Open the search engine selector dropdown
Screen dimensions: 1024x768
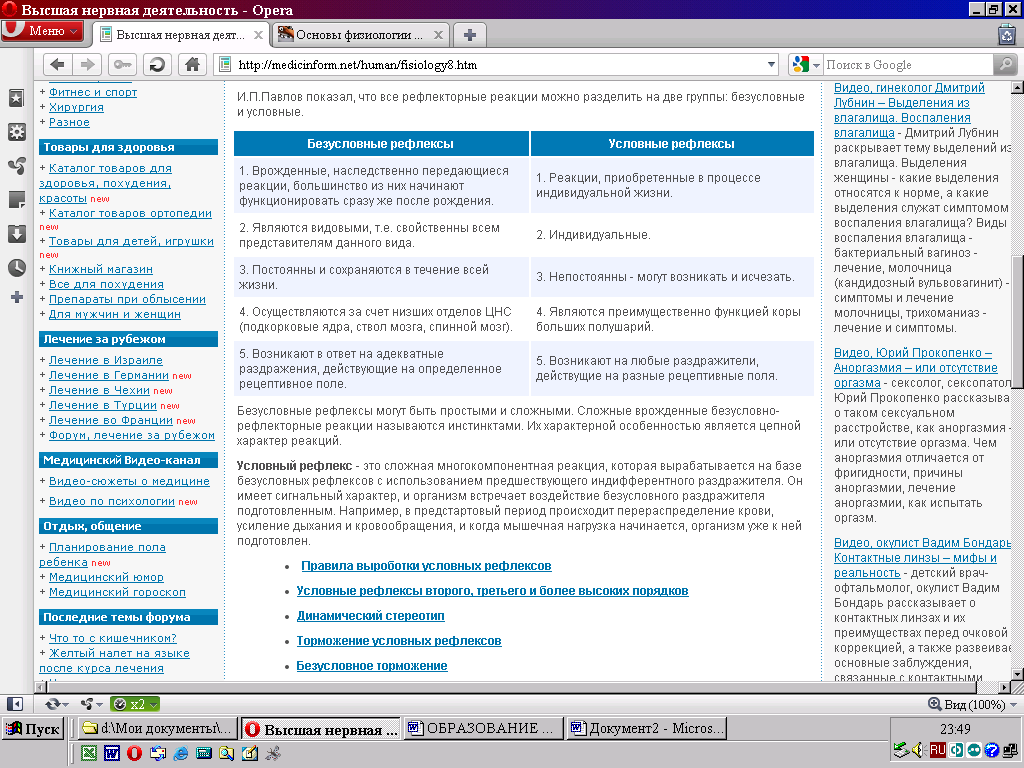[x=816, y=65]
